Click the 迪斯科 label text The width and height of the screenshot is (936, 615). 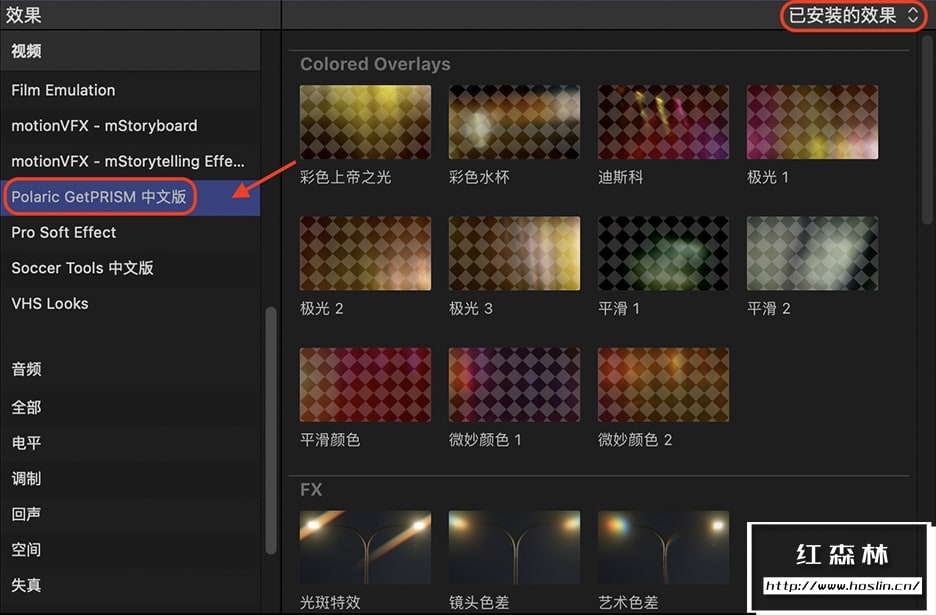point(620,177)
